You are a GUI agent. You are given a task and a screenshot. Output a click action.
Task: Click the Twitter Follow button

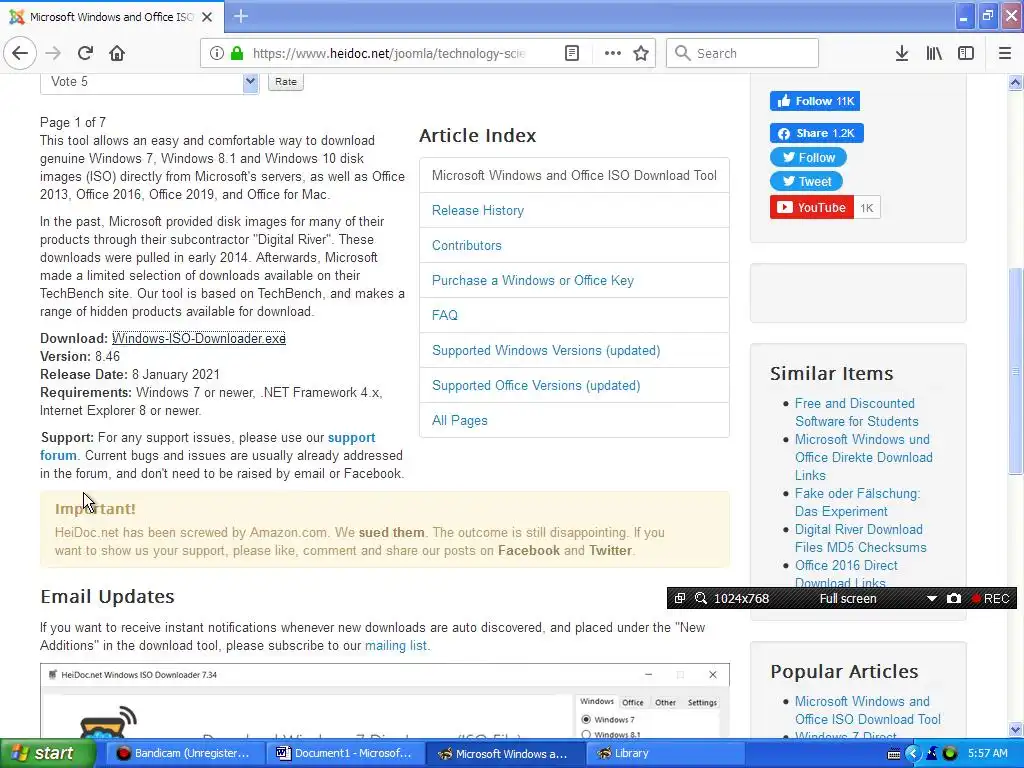pos(808,157)
